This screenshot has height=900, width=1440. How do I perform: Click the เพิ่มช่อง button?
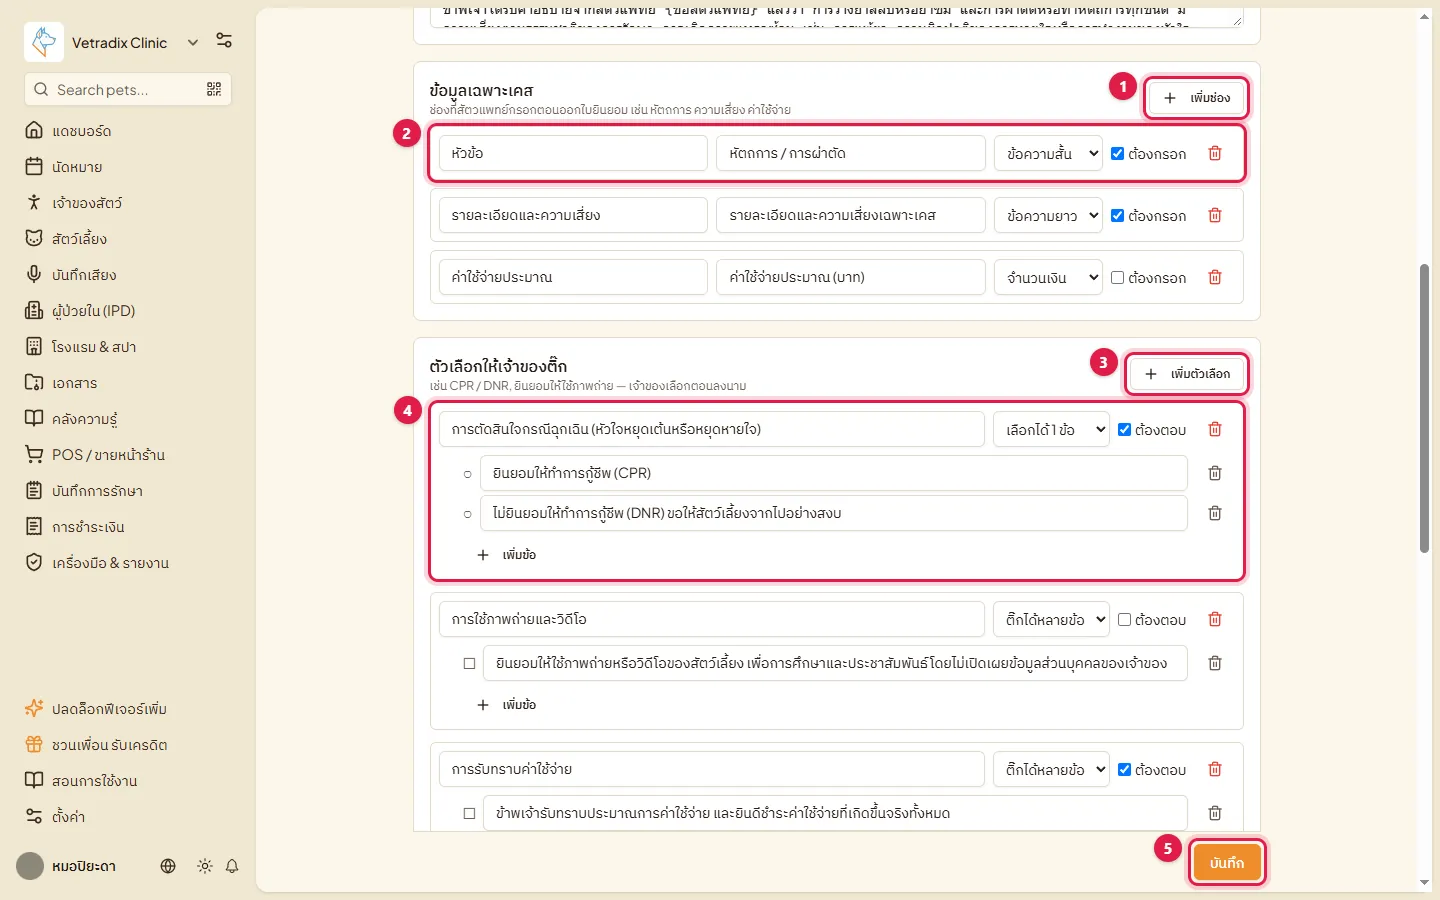point(1196,98)
